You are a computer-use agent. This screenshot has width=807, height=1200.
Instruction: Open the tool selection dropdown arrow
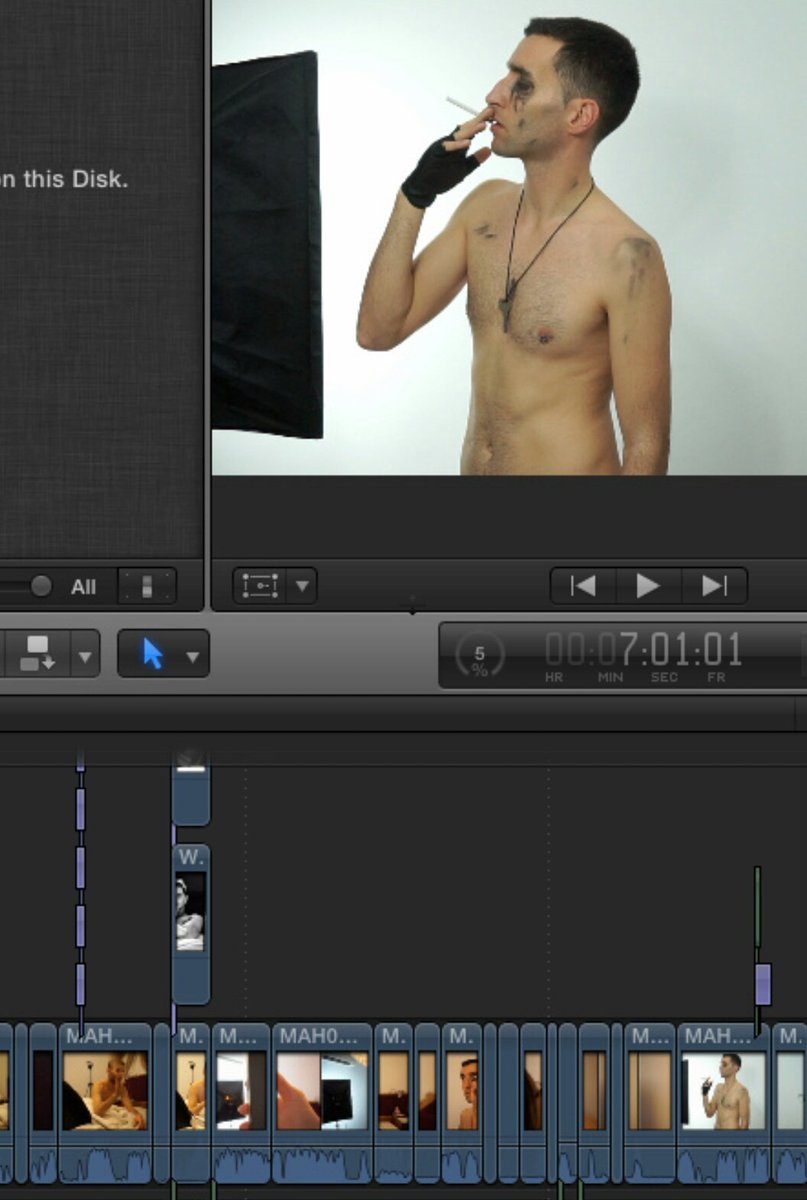(x=192, y=657)
